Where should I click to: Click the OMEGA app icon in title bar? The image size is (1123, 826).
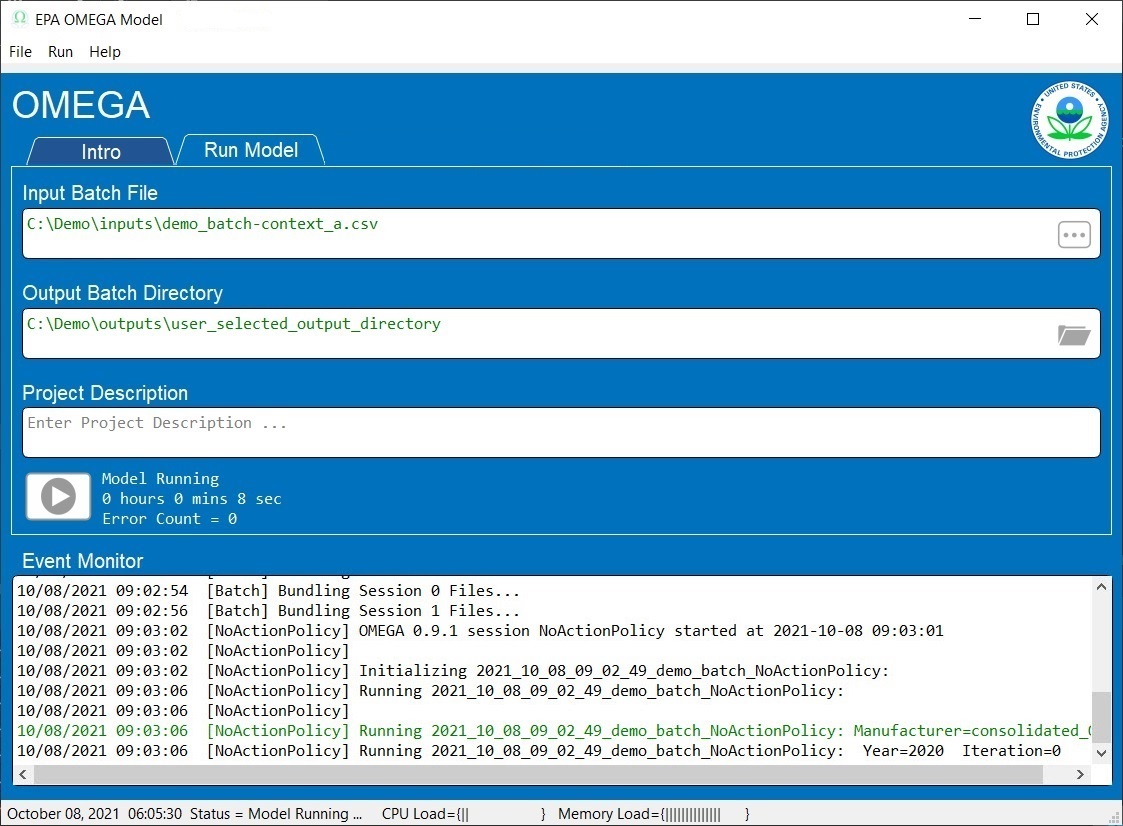[x=19, y=19]
